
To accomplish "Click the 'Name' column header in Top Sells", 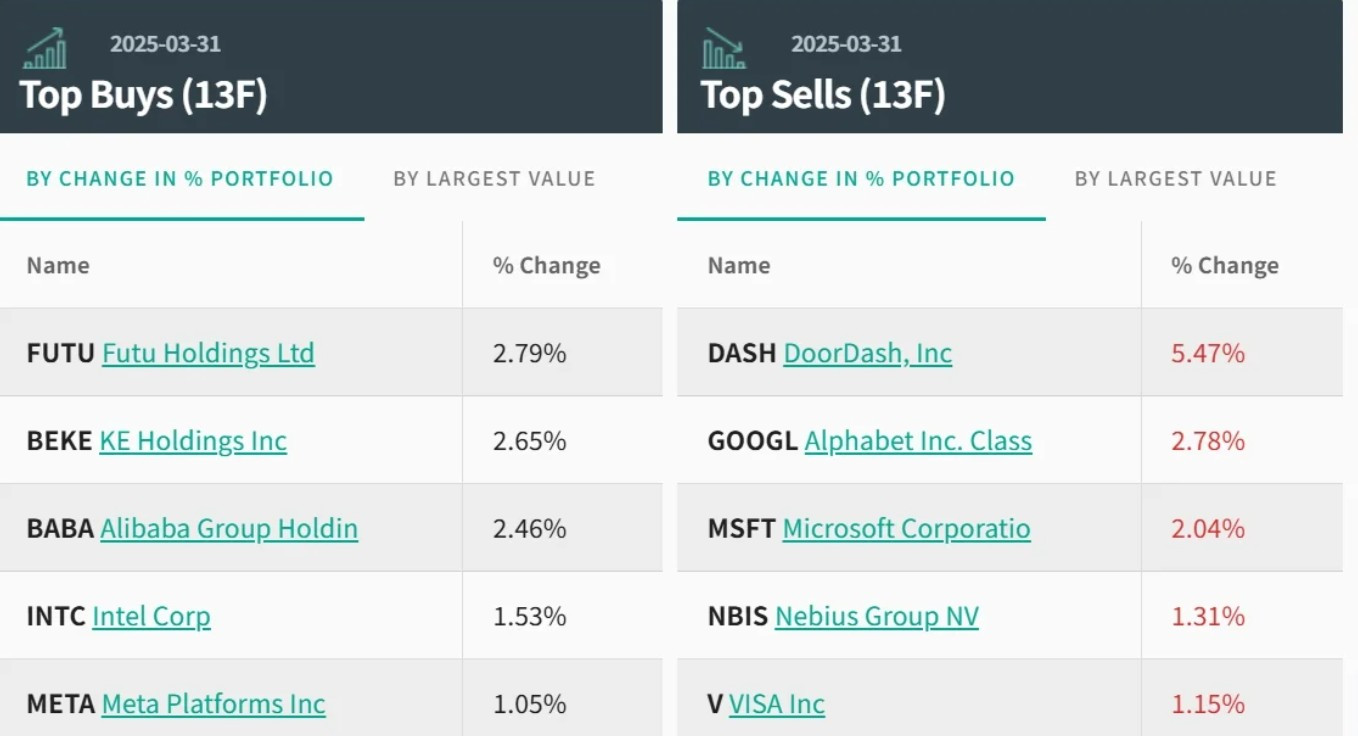I will [739, 266].
